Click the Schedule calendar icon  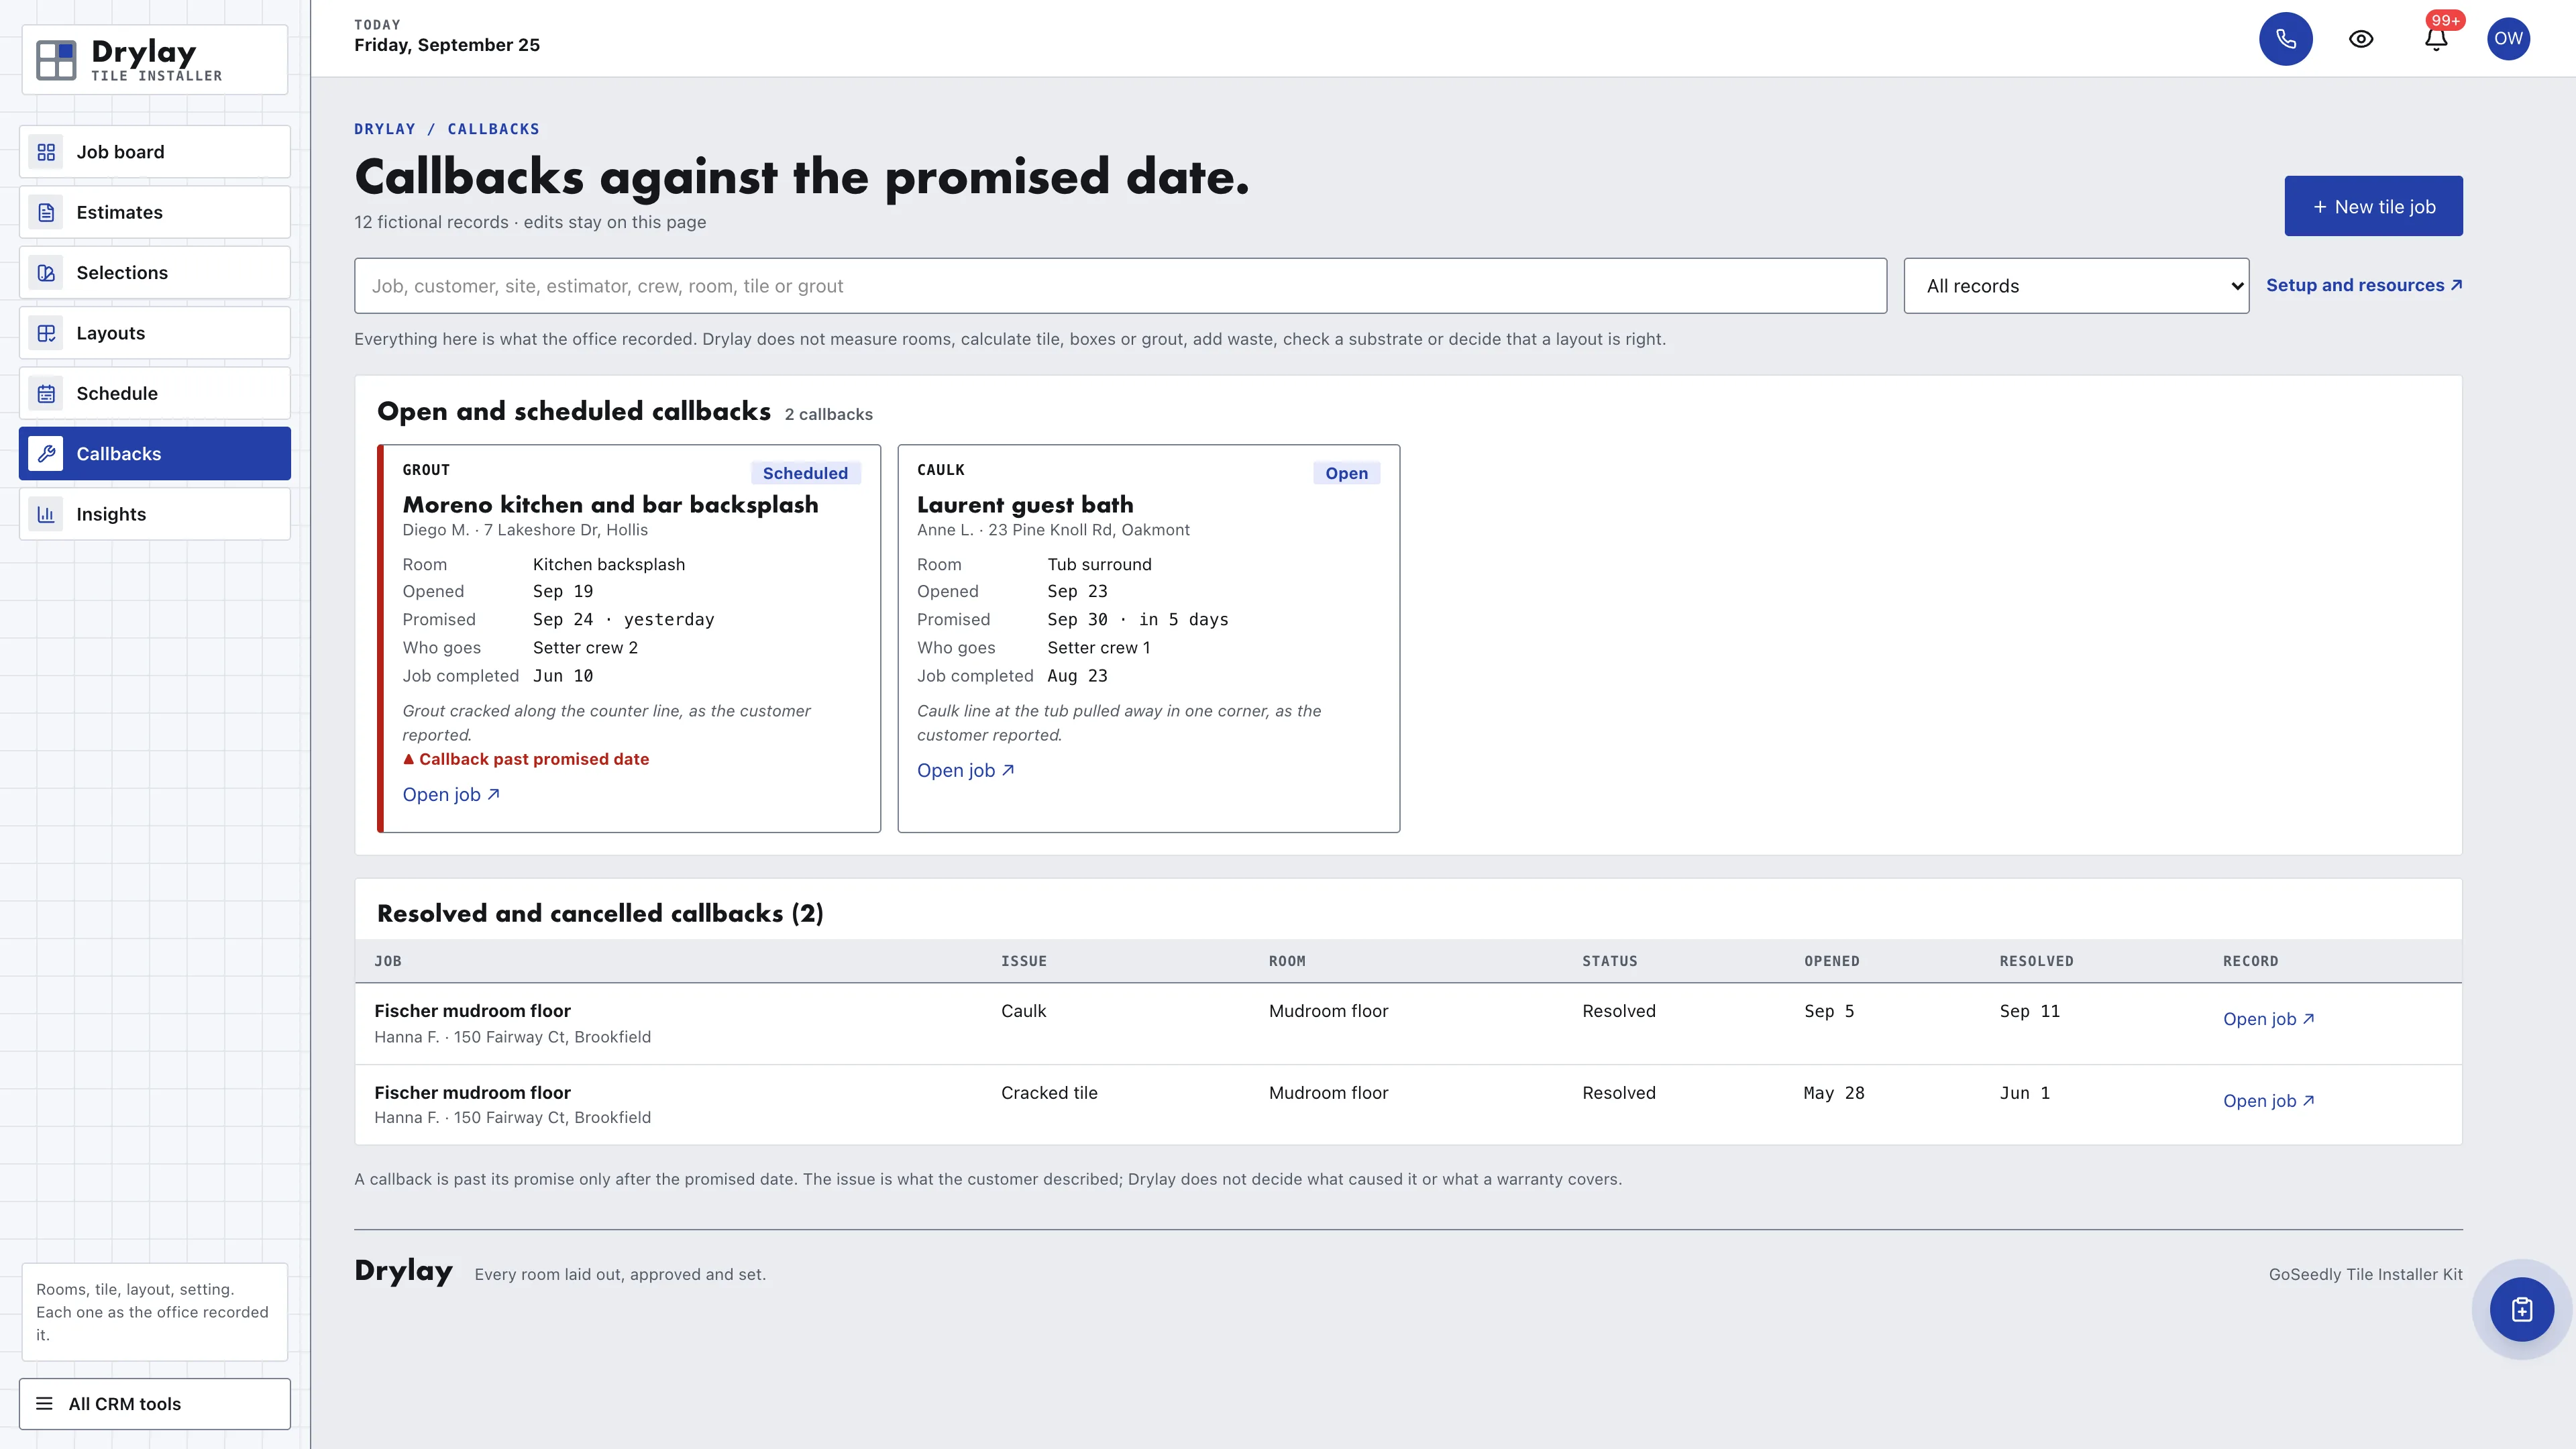[46, 393]
